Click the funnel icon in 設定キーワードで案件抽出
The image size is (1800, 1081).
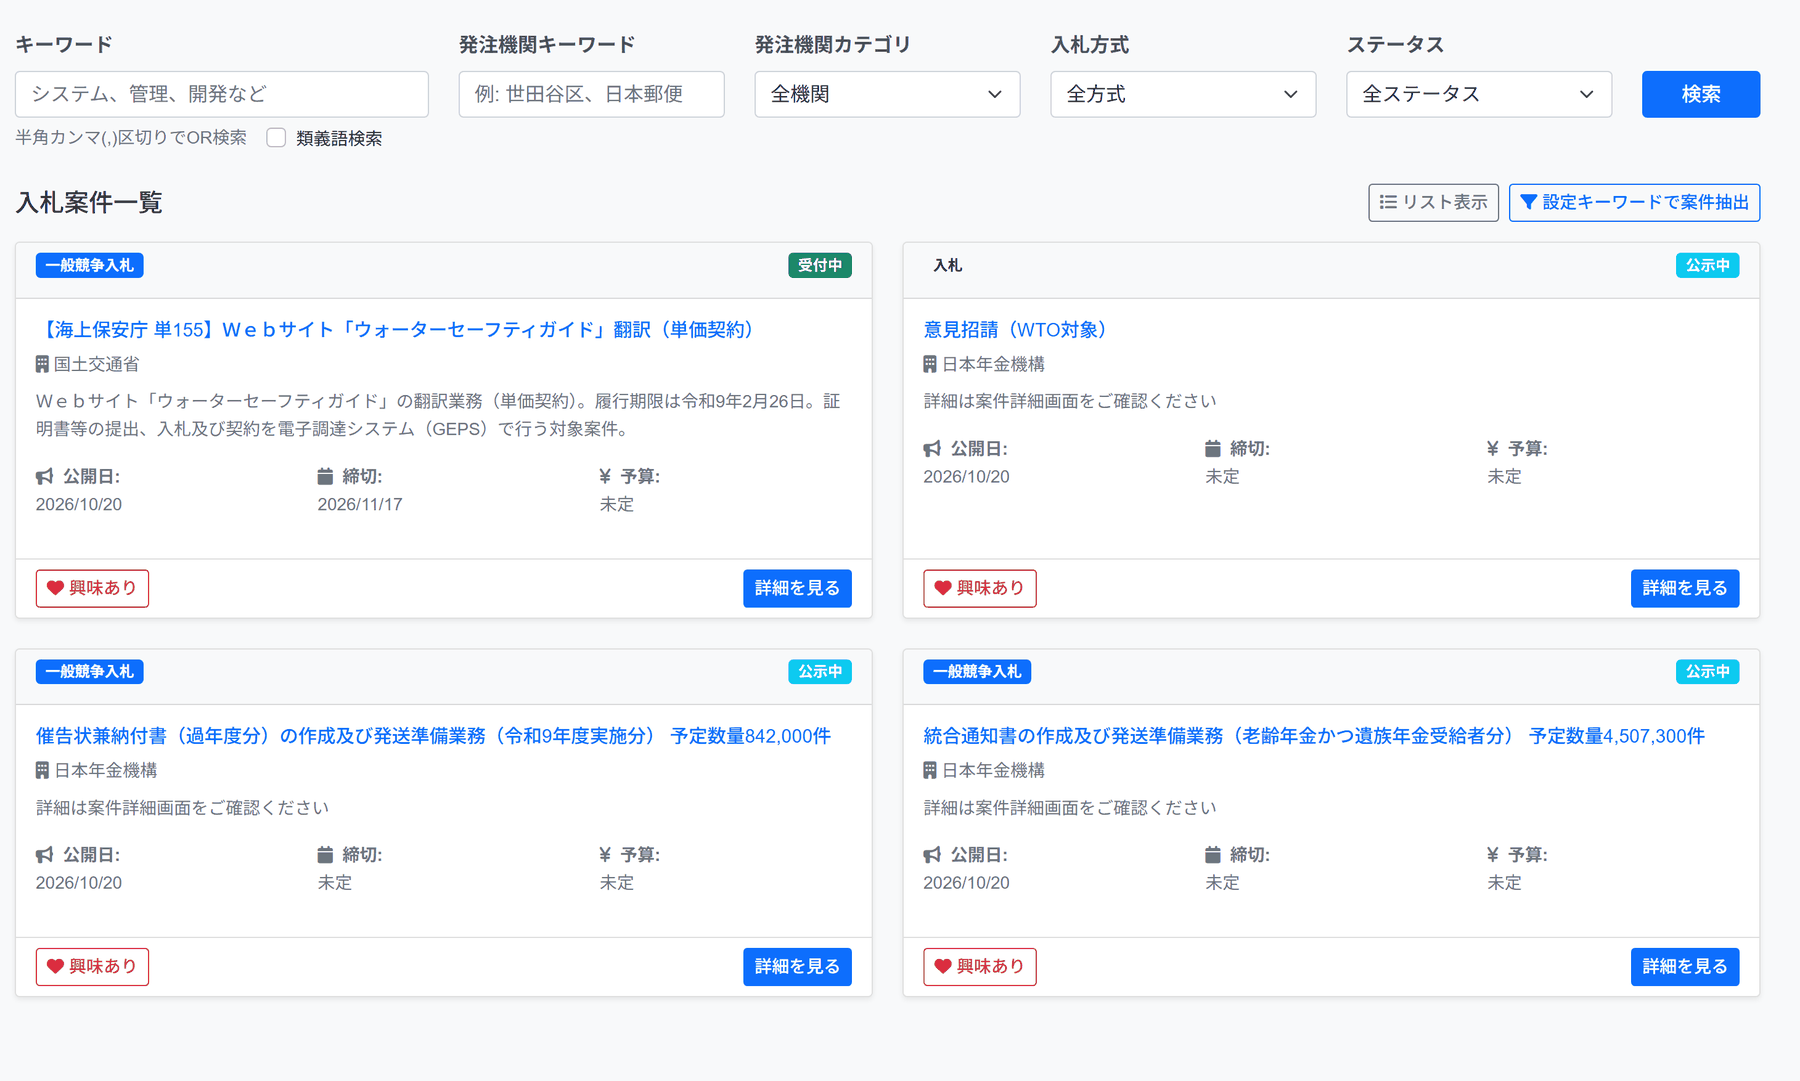(x=1528, y=203)
